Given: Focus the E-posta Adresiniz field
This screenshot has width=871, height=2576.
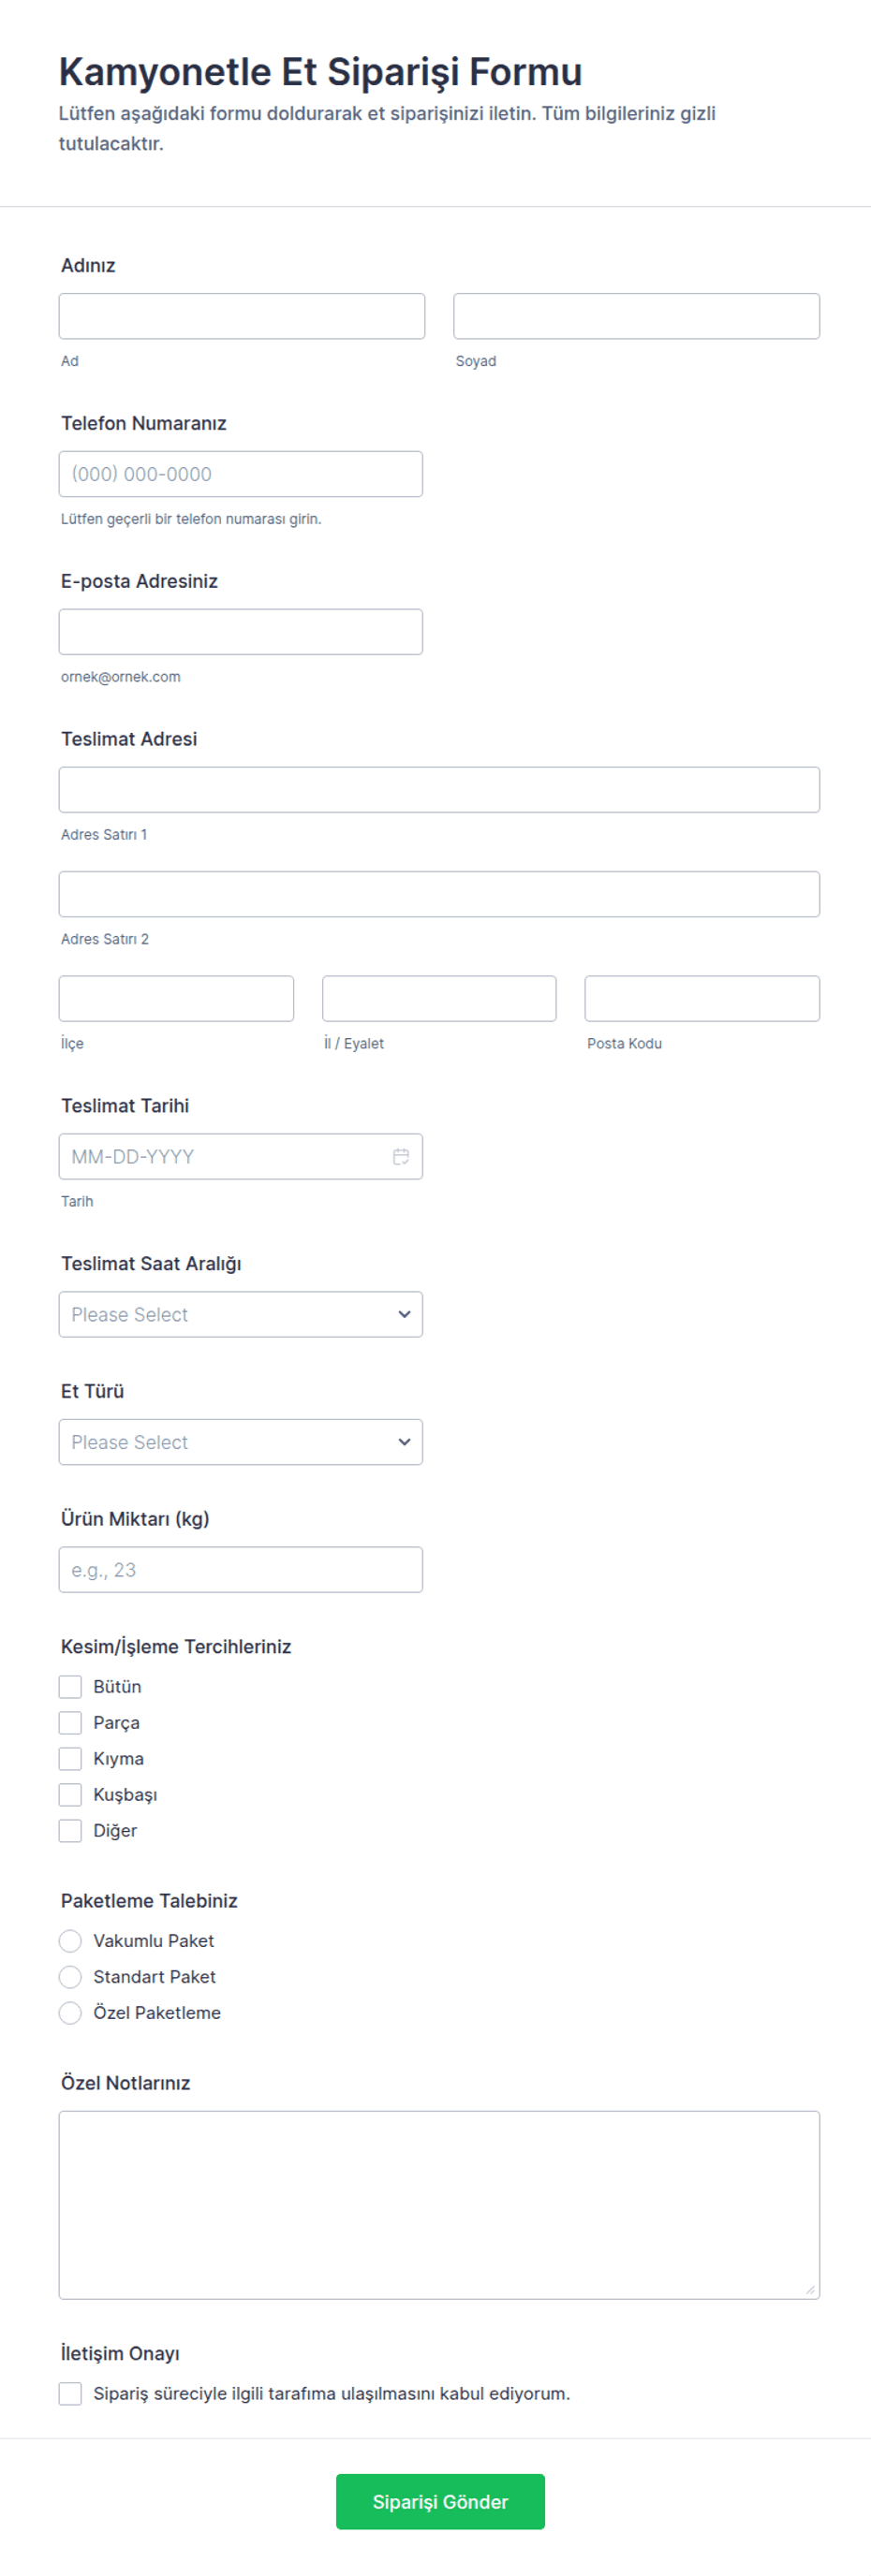Looking at the screenshot, I should click(x=241, y=632).
